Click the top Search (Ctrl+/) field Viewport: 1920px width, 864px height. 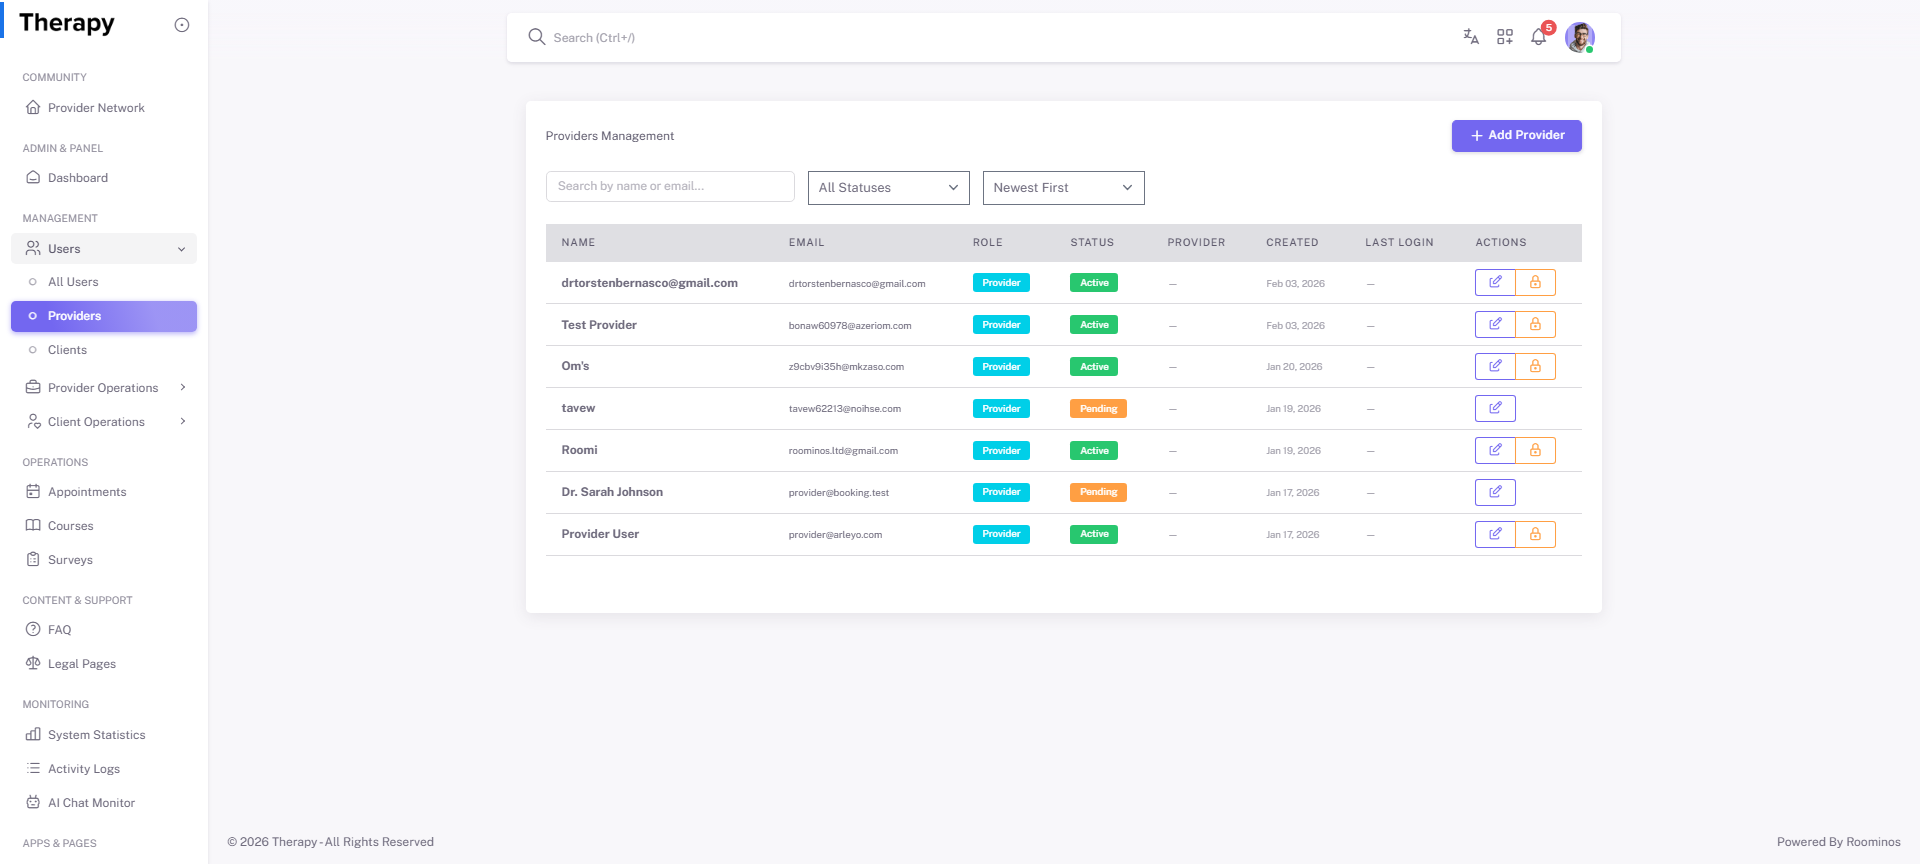[x=594, y=38]
